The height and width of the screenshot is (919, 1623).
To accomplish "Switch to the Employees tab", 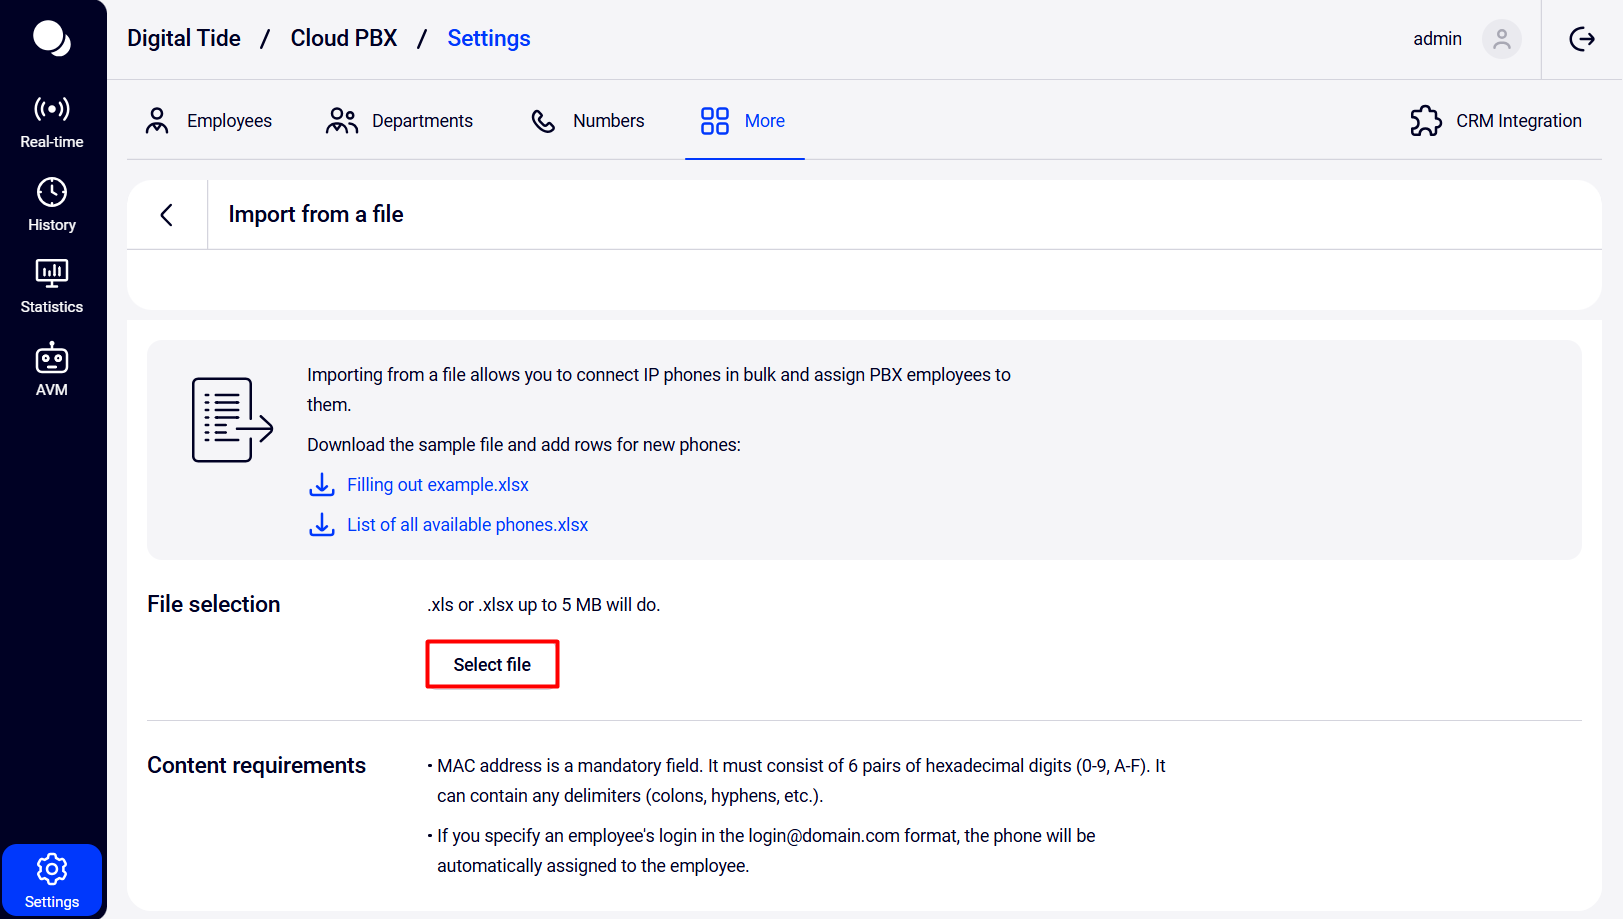I will (x=209, y=121).
